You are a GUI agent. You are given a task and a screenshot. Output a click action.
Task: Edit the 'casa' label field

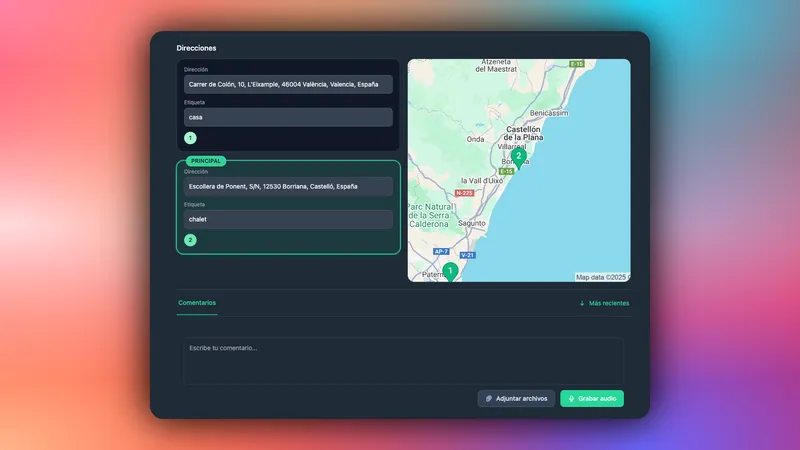[x=288, y=117]
